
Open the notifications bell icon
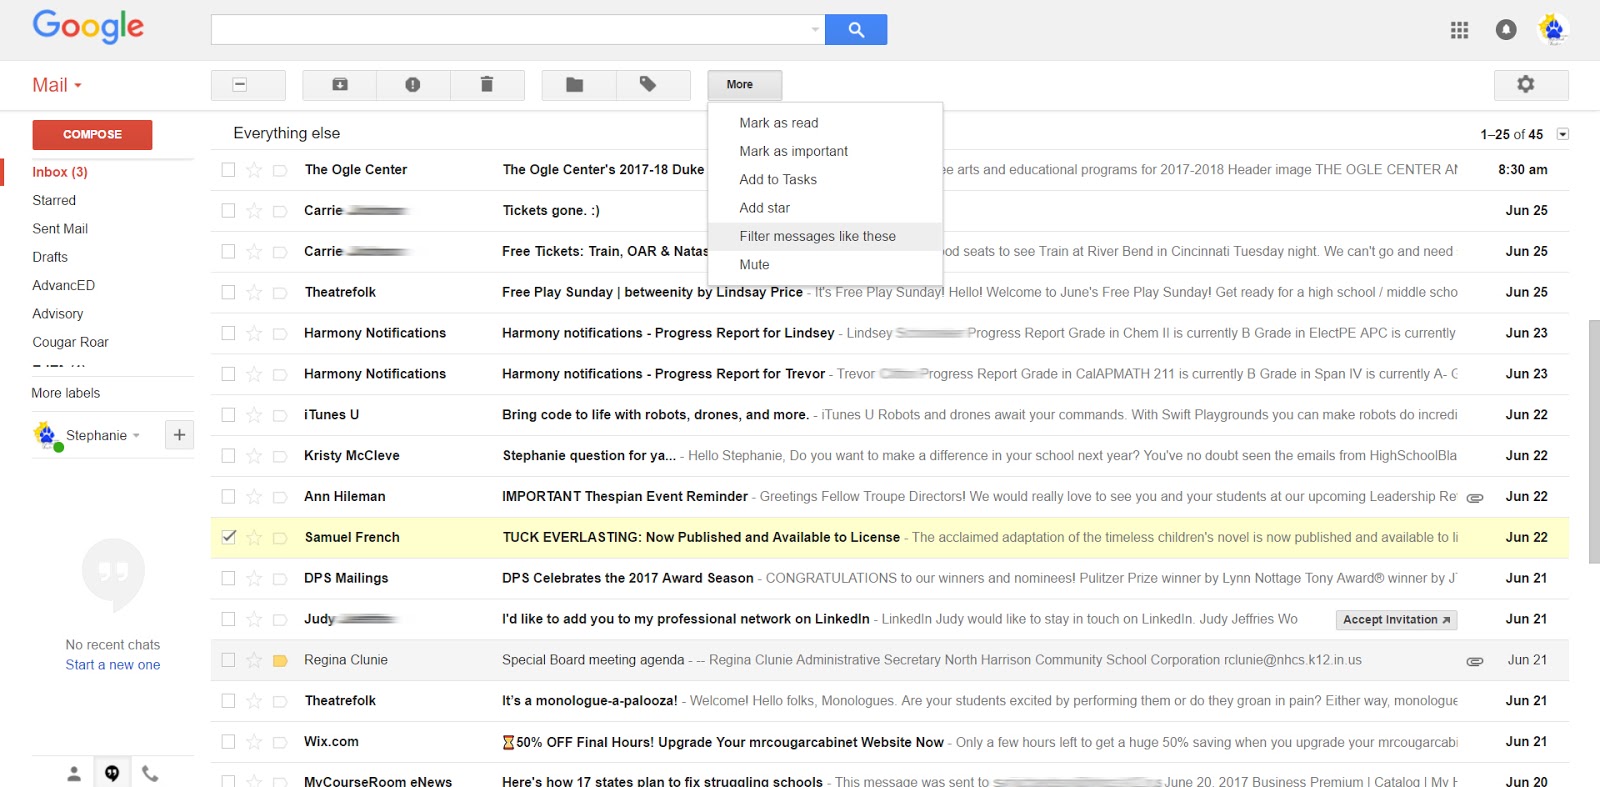(1506, 30)
